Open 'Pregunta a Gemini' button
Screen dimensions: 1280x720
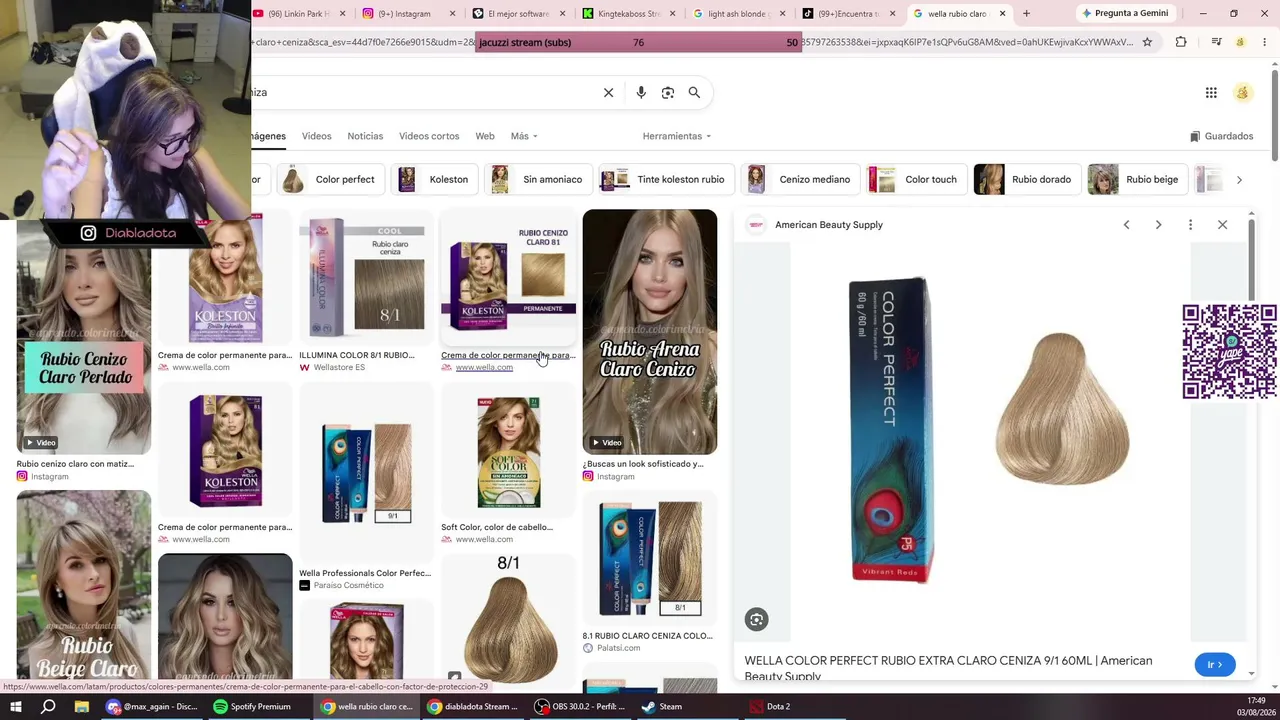coord(1125,14)
